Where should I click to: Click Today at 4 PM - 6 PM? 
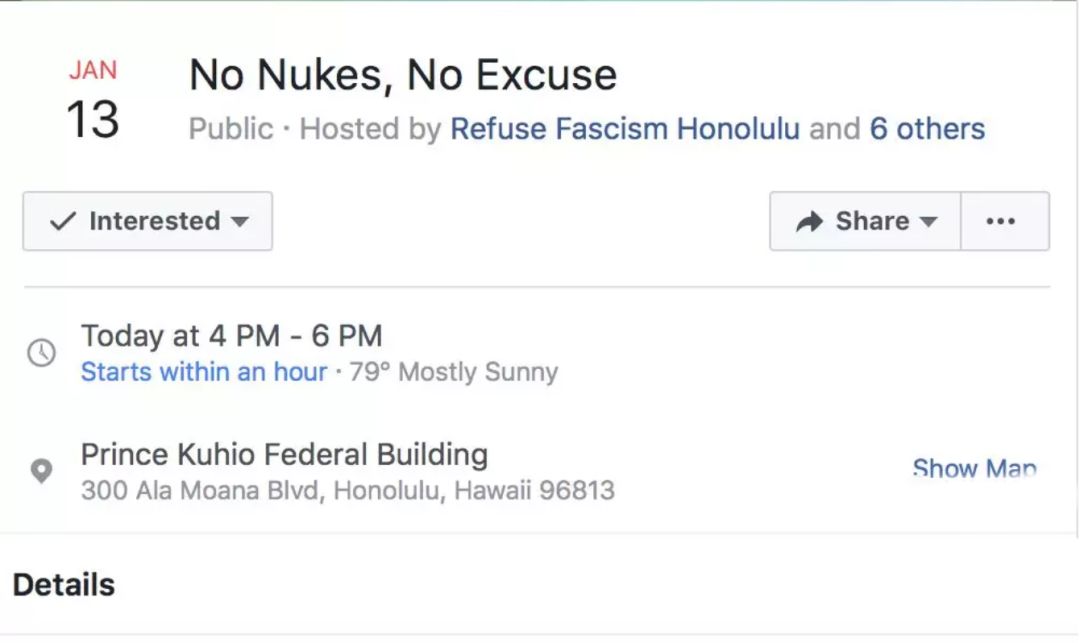[x=231, y=336]
